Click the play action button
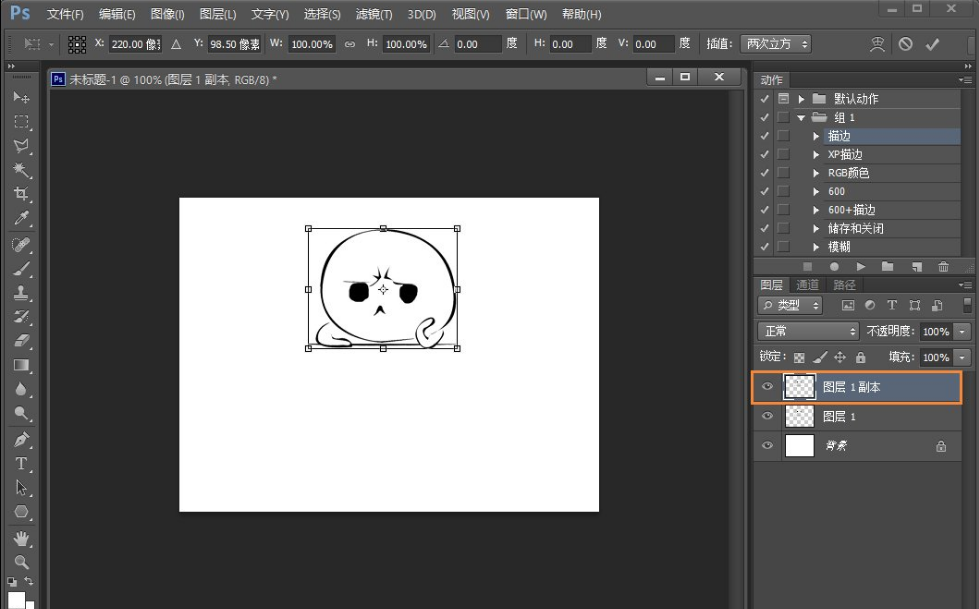Viewport: 979px width, 609px height. click(x=861, y=267)
